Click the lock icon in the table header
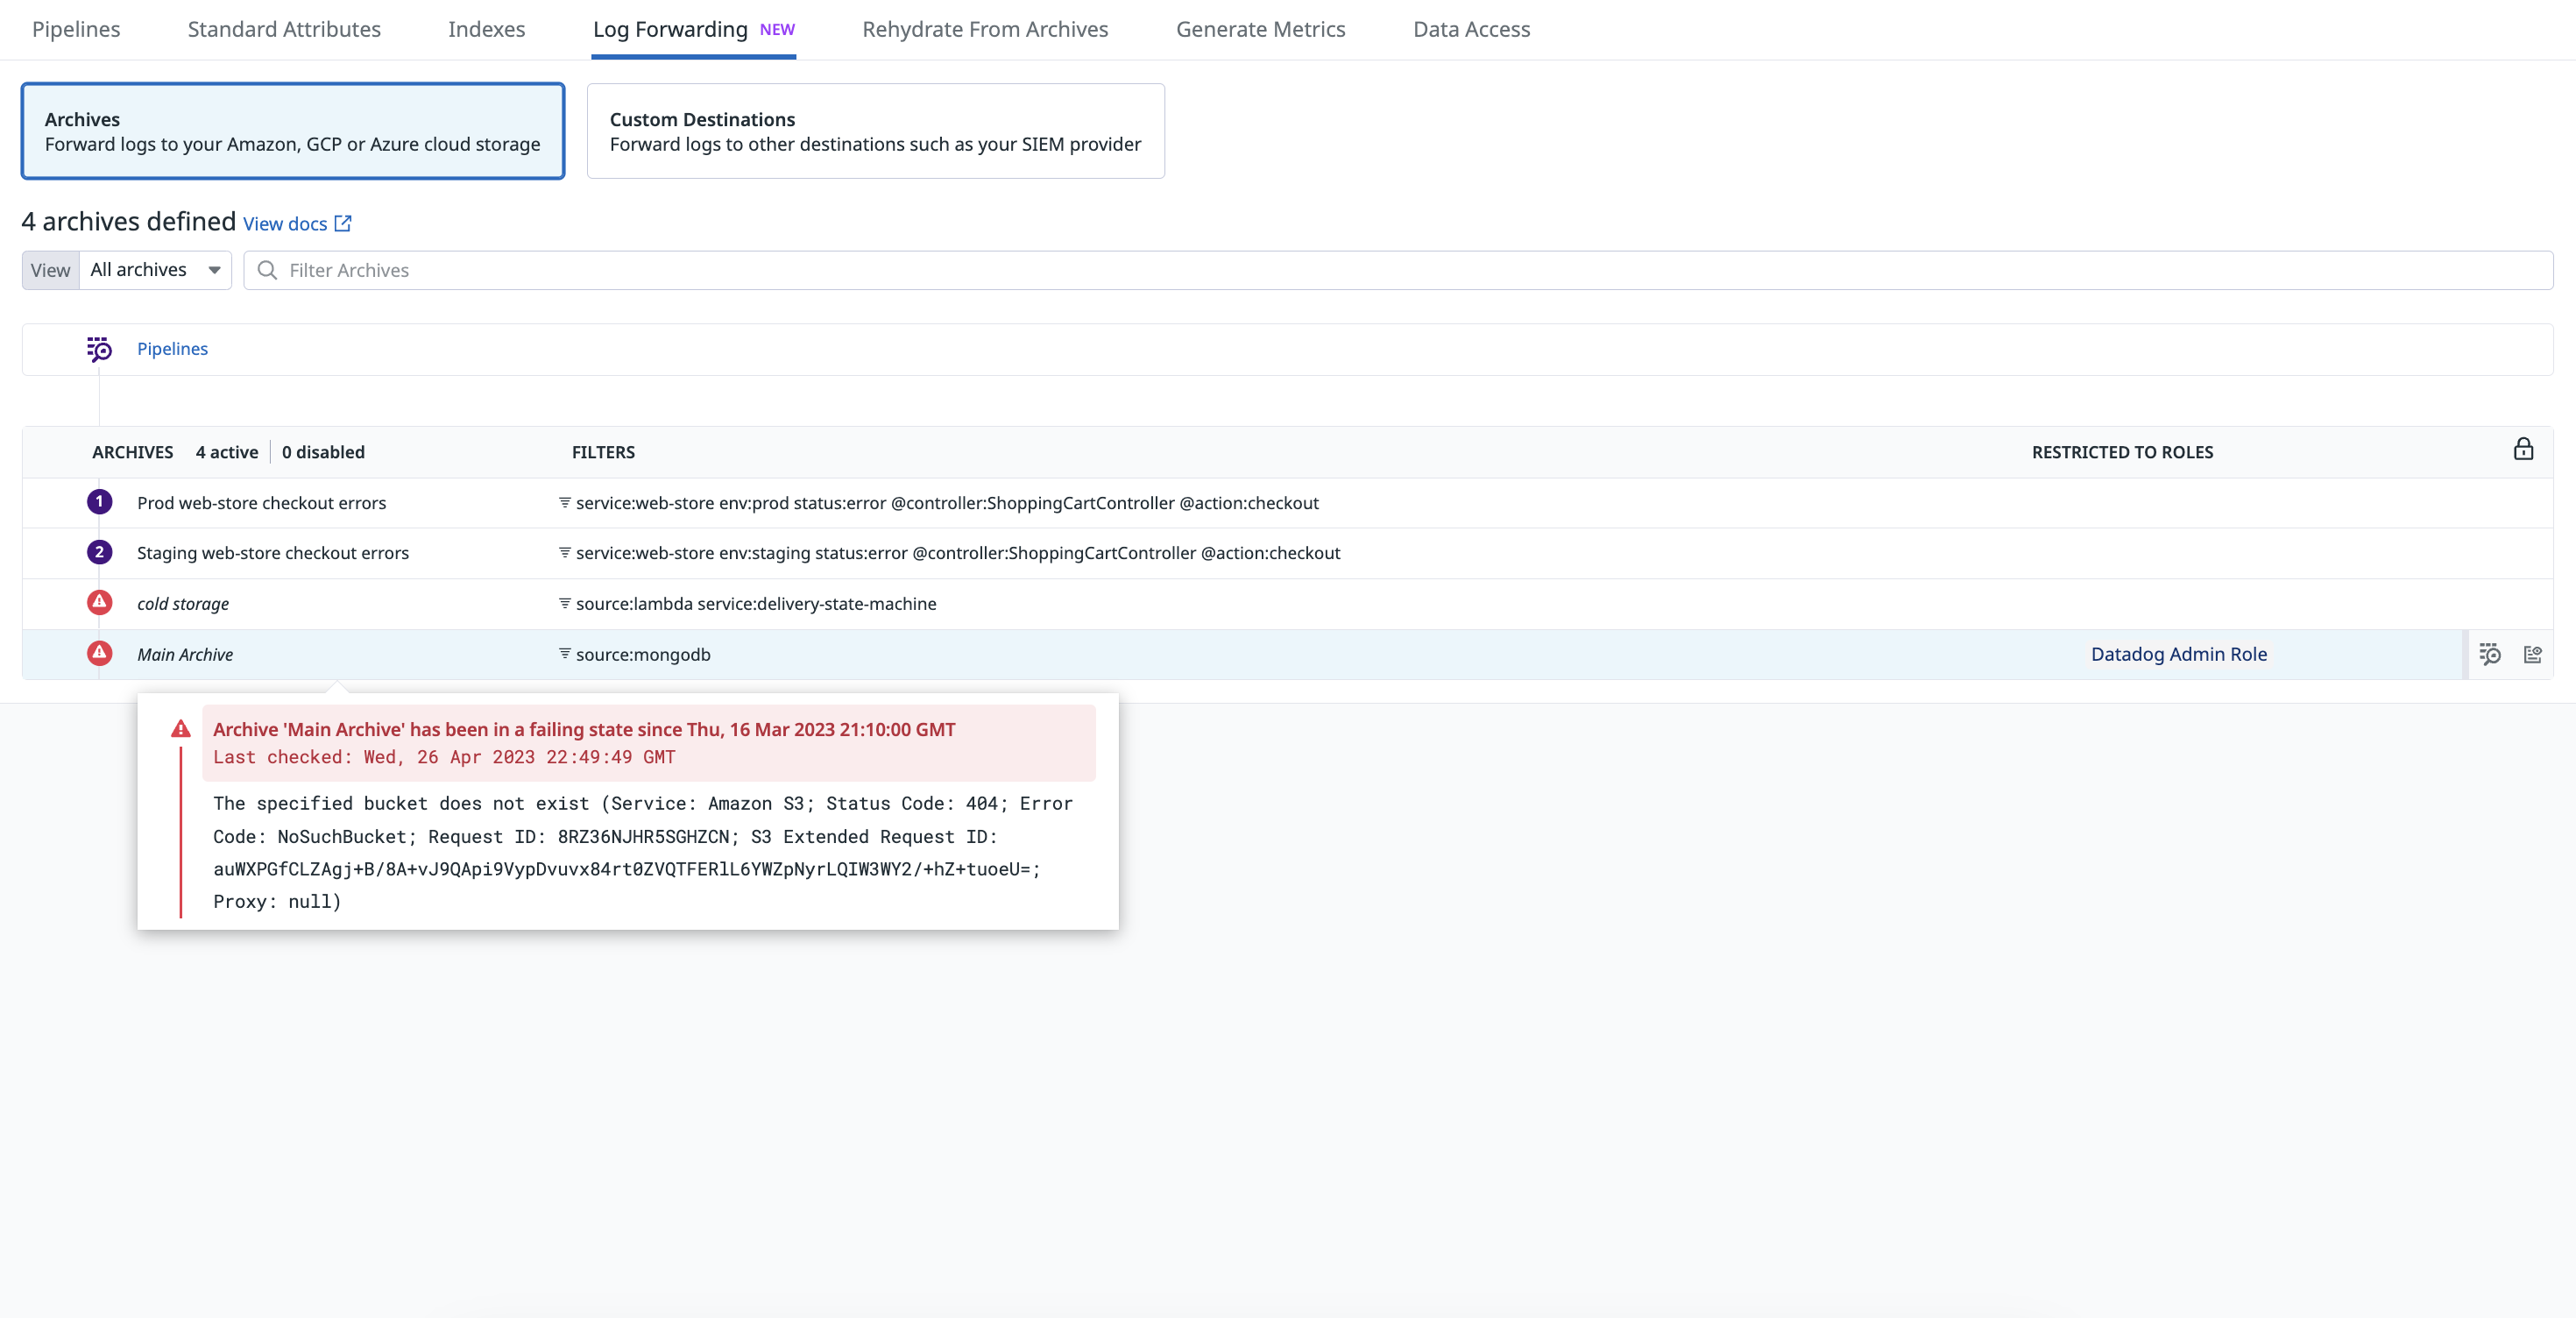This screenshot has height=1318, width=2576. (2523, 449)
